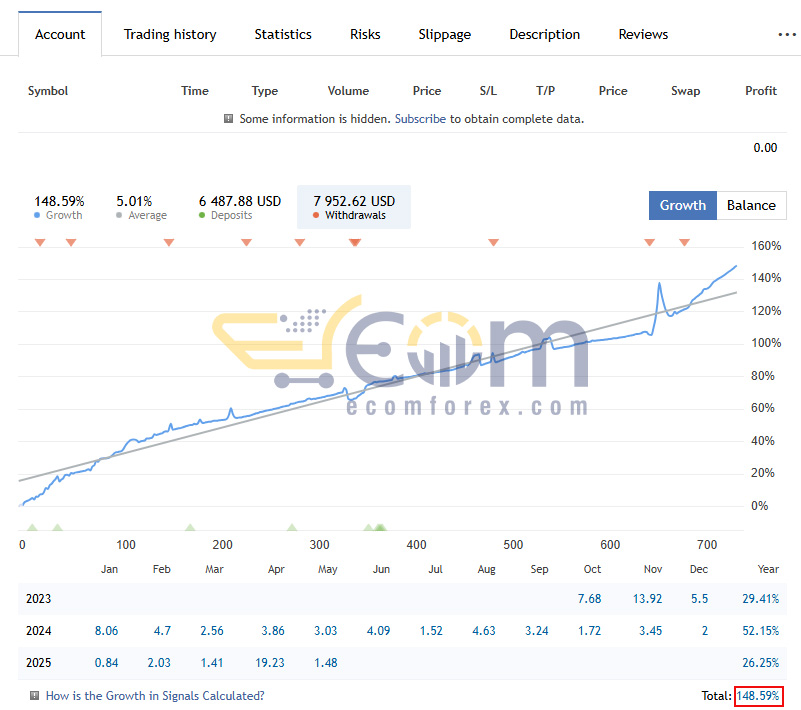Open the three-dots more tabs menu
This screenshot has width=801, height=710.
tap(787, 35)
